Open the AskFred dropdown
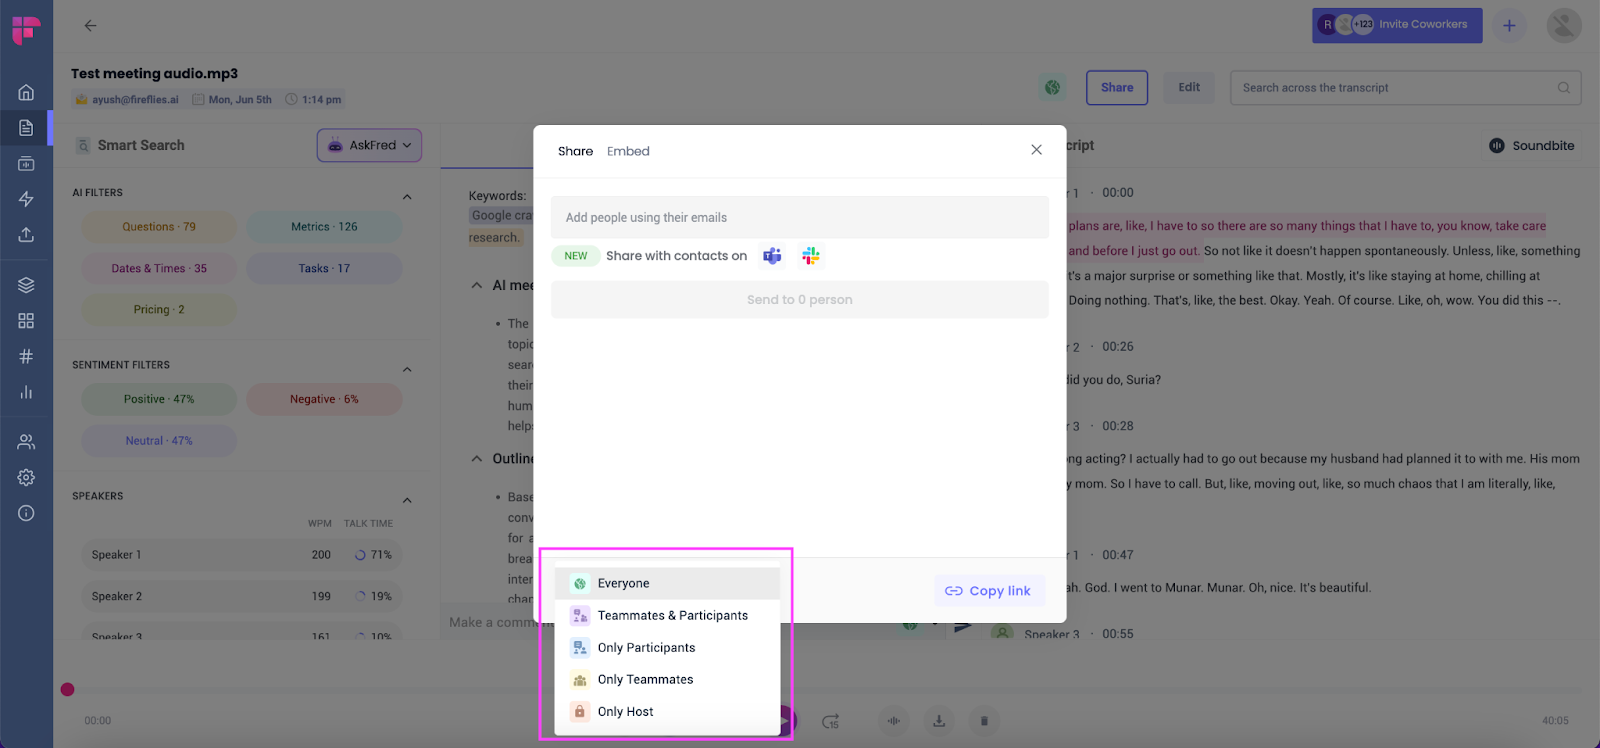The width and height of the screenshot is (1600, 748). [369, 145]
